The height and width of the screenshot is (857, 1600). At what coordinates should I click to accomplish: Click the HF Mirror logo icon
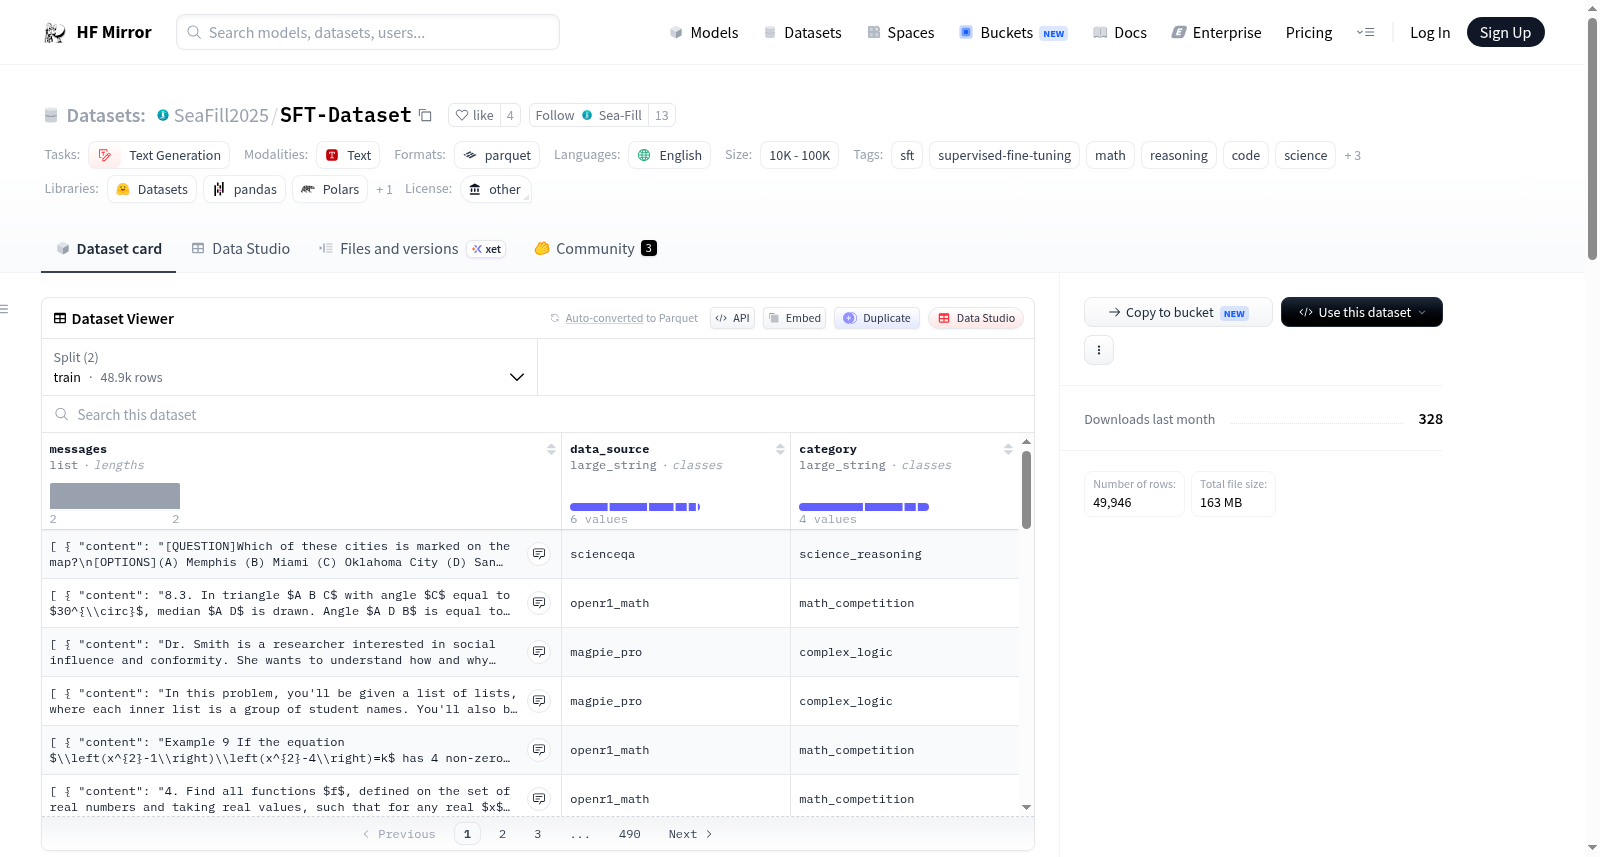click(55, 33)
